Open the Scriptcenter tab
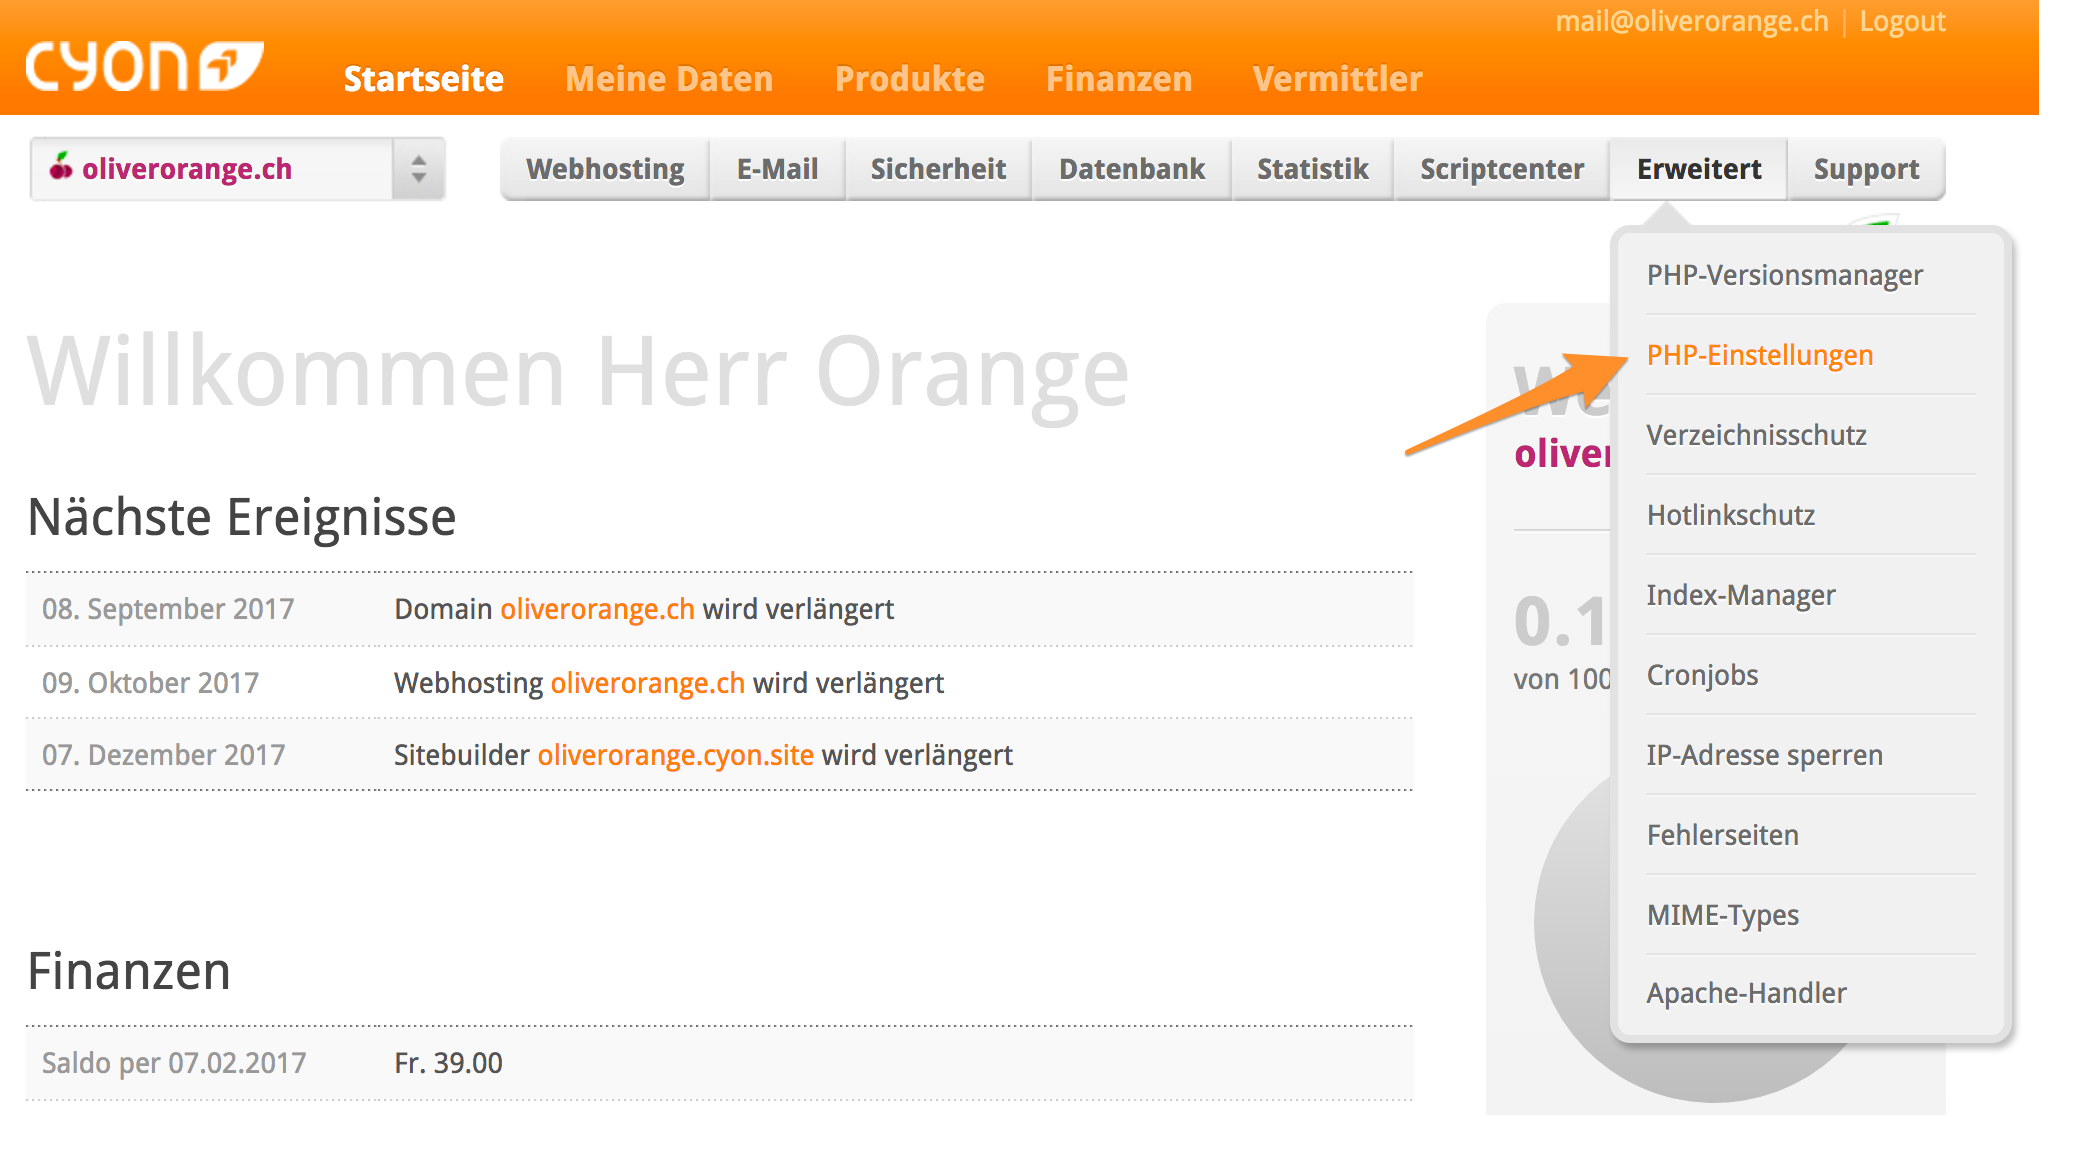The image size is (2080, 1156). pyautogui.click(x=1502, y=169)
